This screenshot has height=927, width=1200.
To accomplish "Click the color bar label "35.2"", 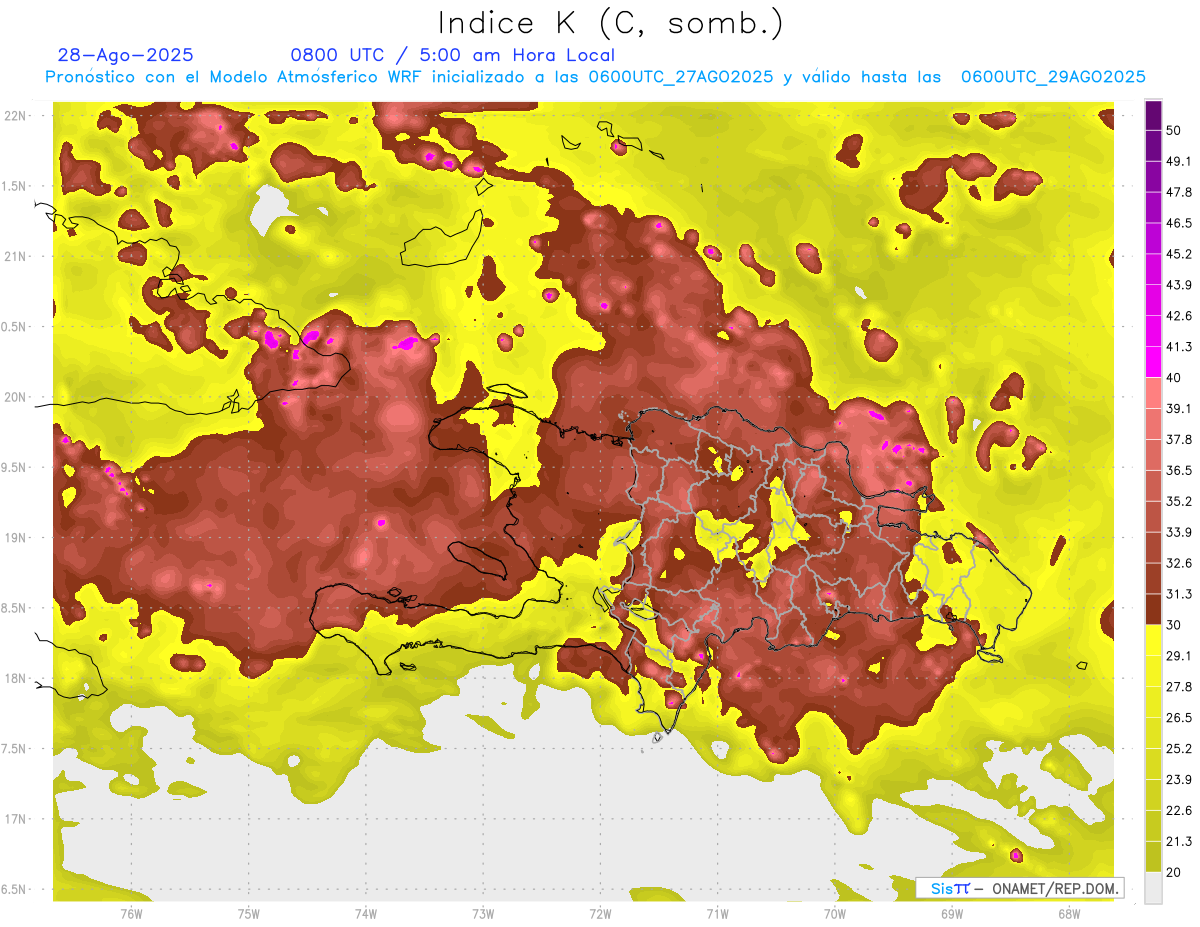I will point(1179,501).
